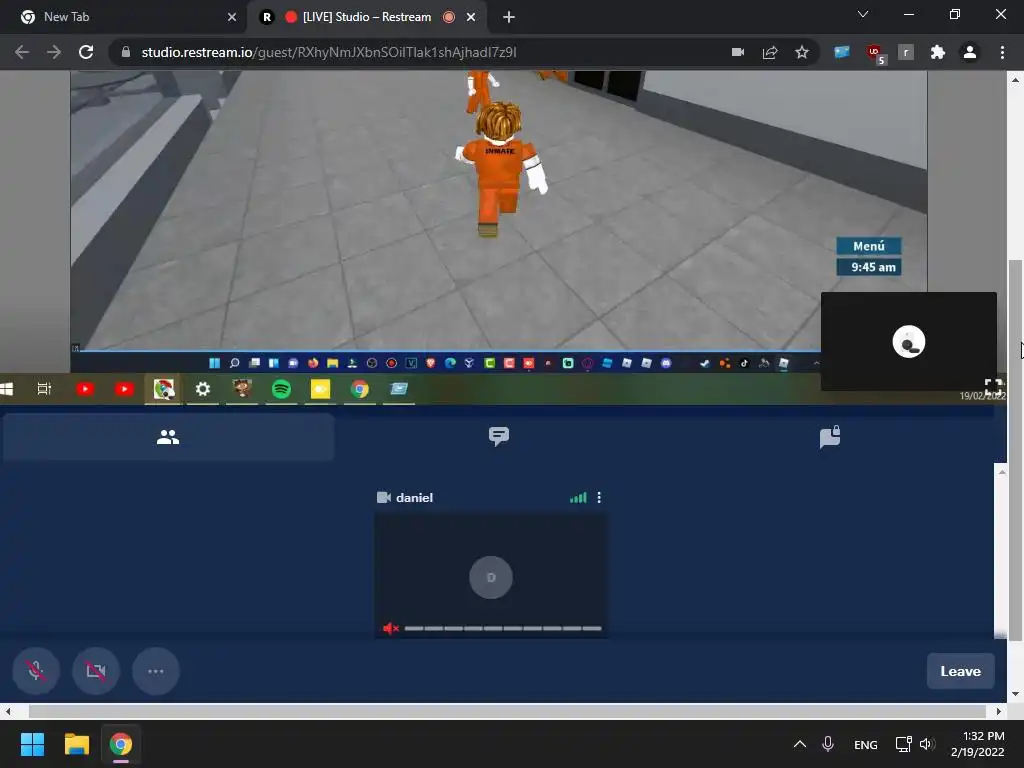Open the chat tab

[x=499, y=436]
